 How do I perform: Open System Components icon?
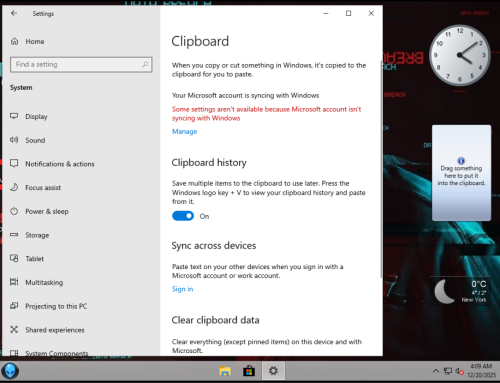pyautogui.click(x=14, y=353)
